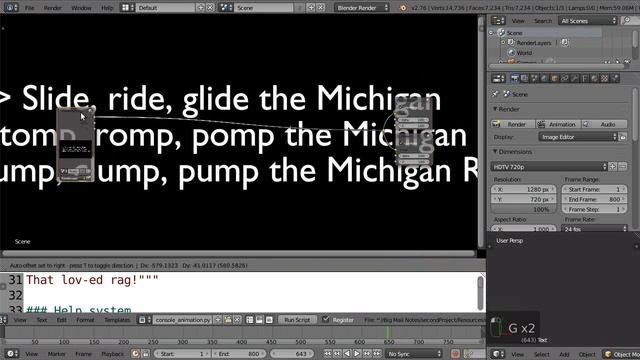The image size is (640, 360).
Task: Add a new screen layout next to Default
Action: (x=200, y=7)
